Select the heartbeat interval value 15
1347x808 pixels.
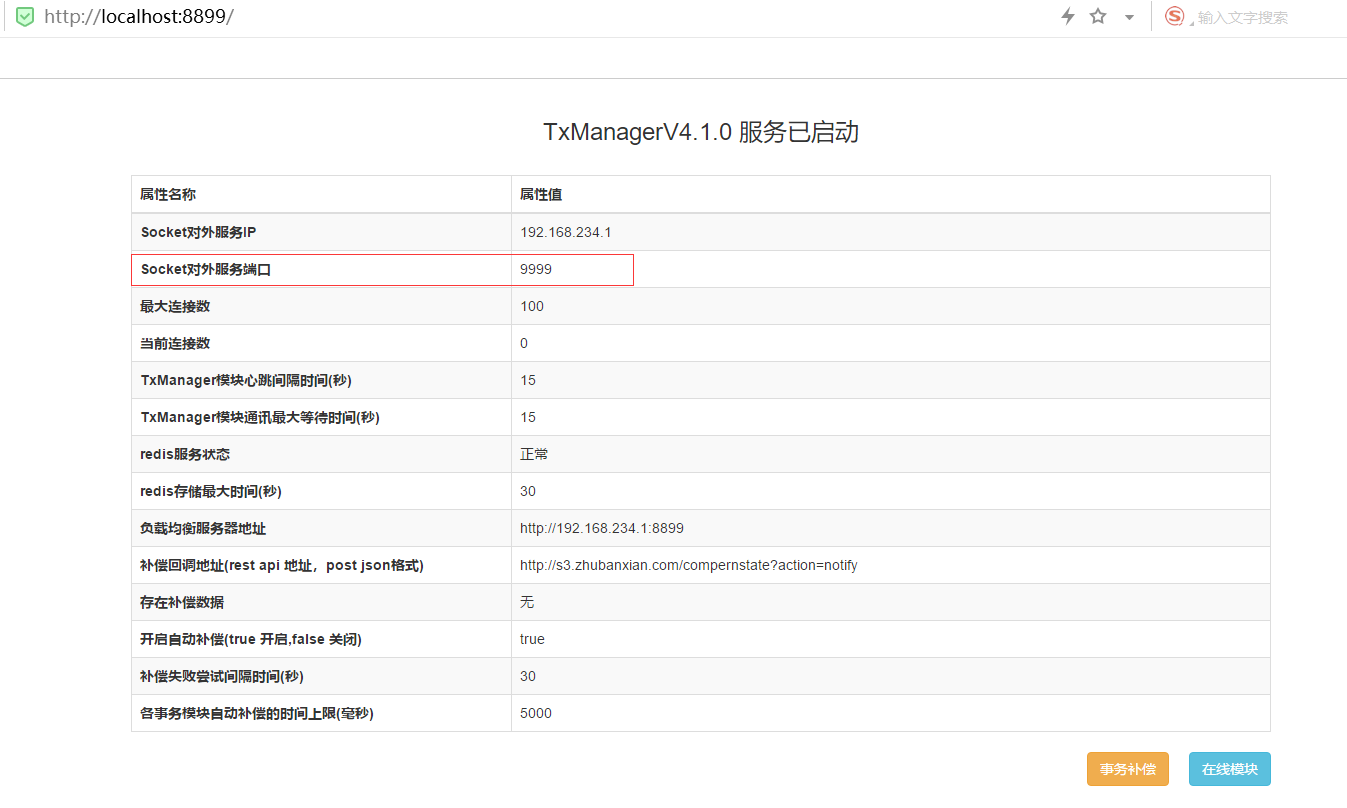click(528, 380)
